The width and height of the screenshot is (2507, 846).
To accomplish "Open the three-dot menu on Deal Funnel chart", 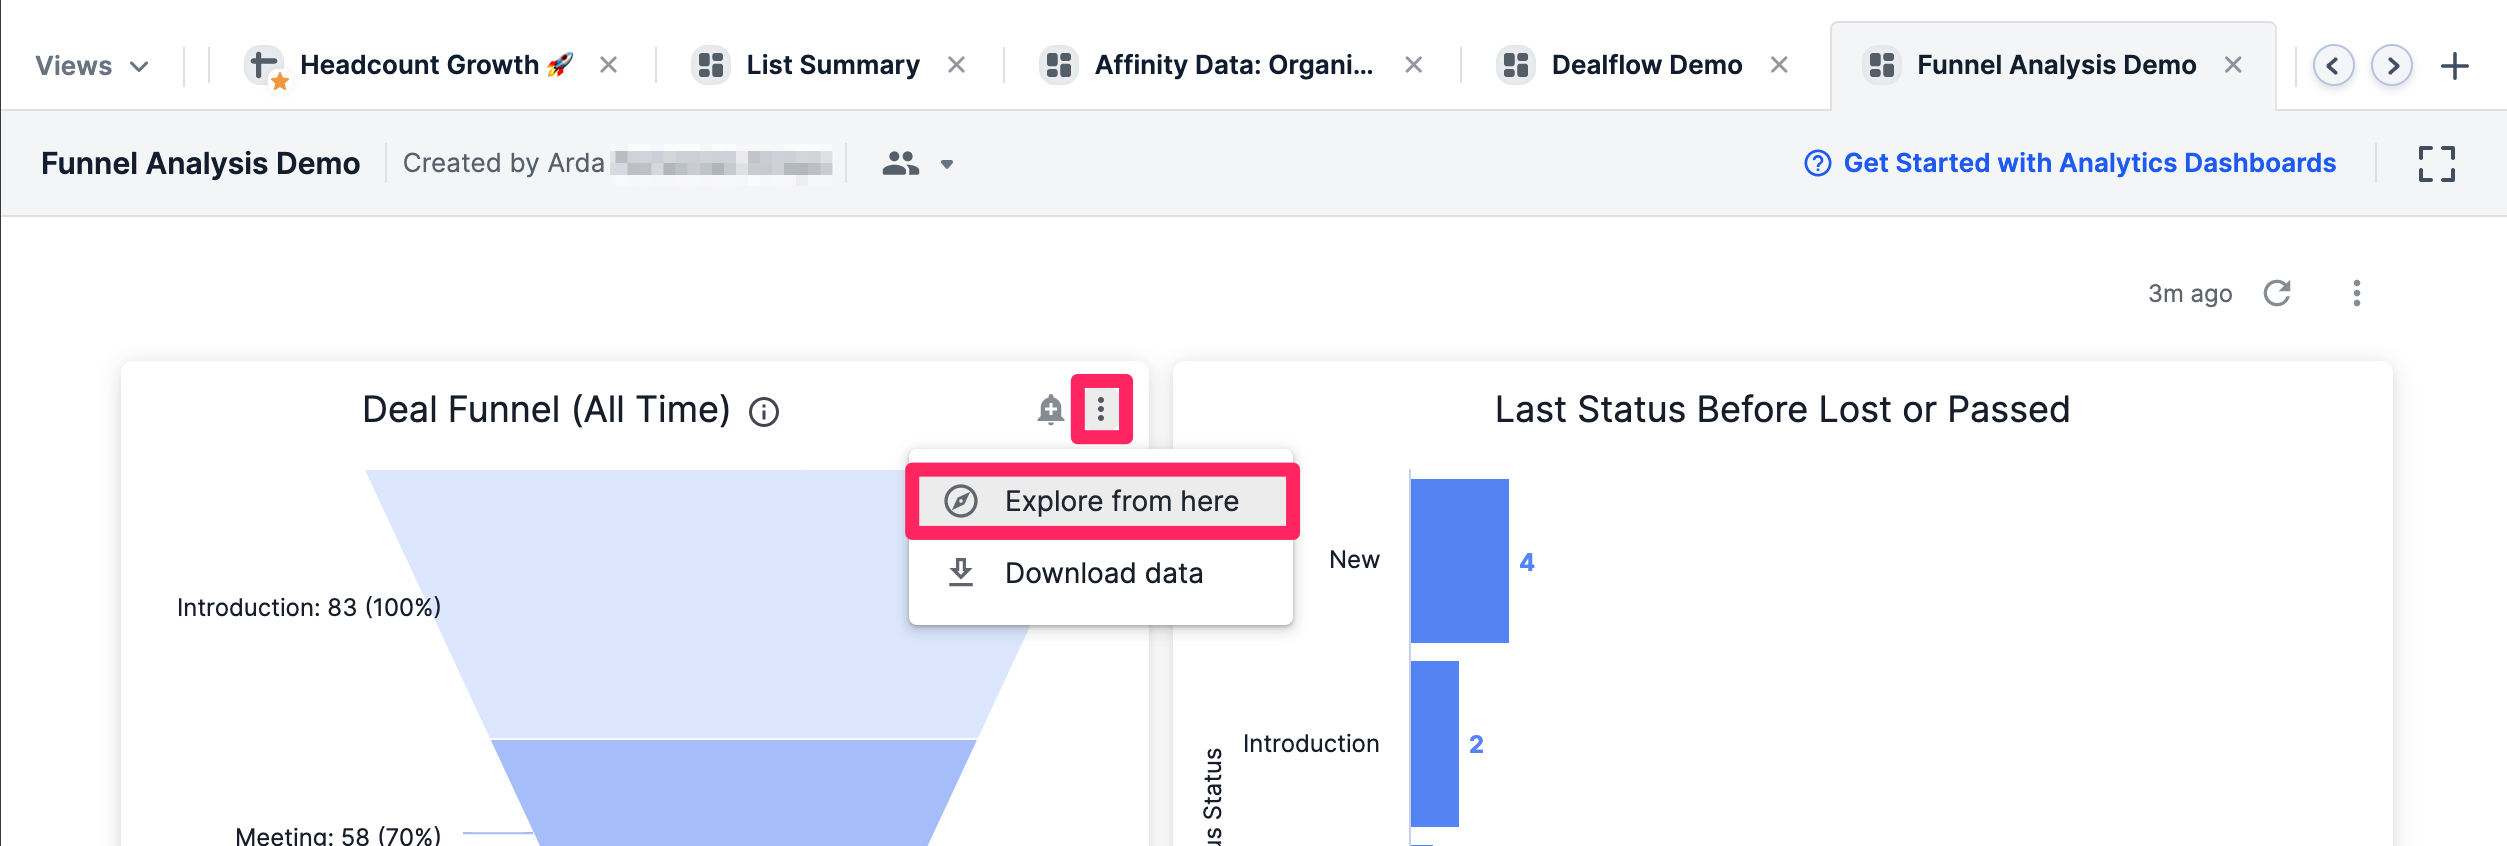I will [x=1102, y=410].
